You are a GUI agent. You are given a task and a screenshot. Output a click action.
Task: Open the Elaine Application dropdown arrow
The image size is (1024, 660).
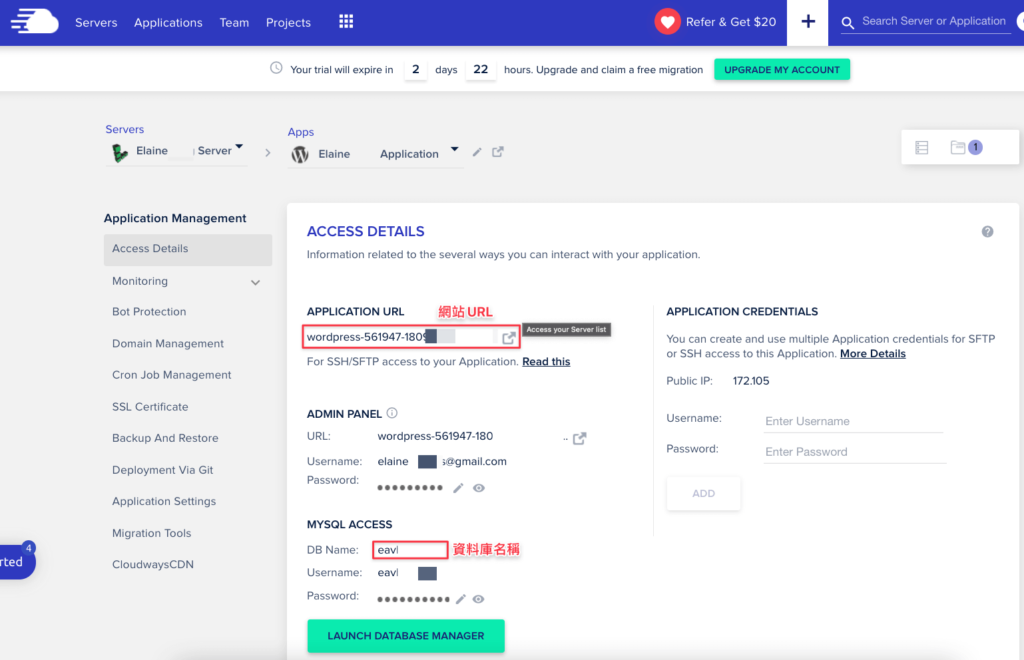tap(455, 149)
